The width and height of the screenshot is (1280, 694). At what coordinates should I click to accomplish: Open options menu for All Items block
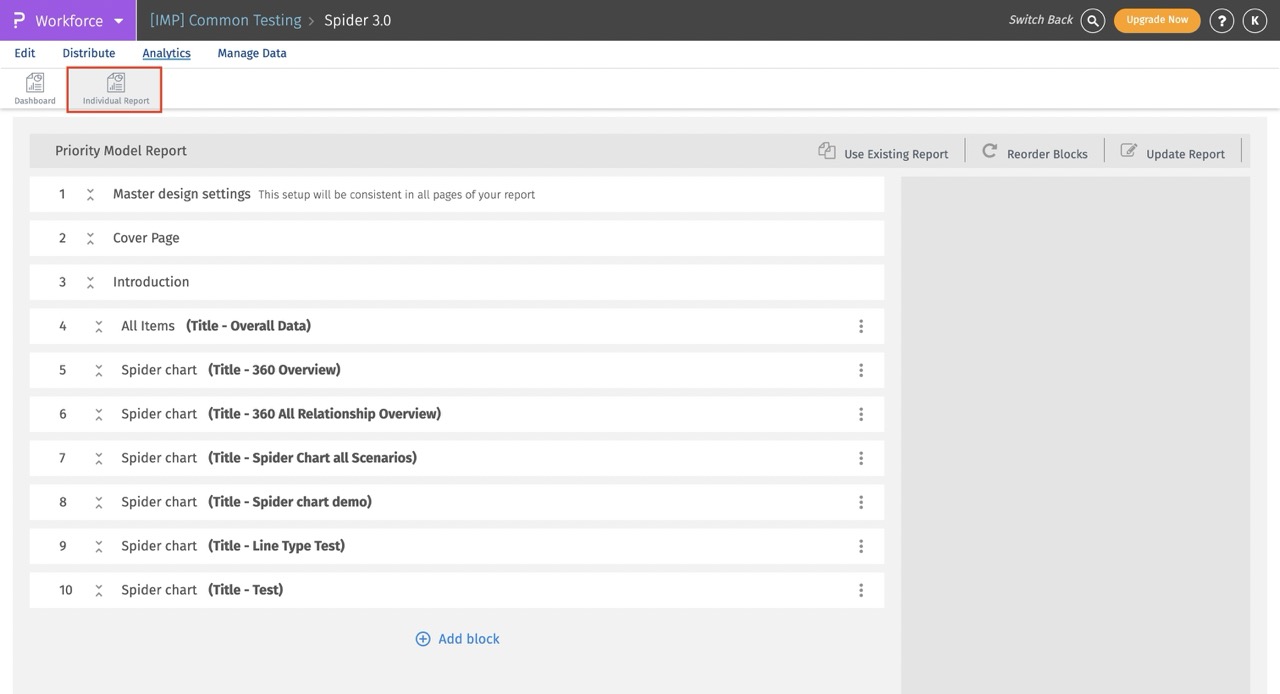861,326
